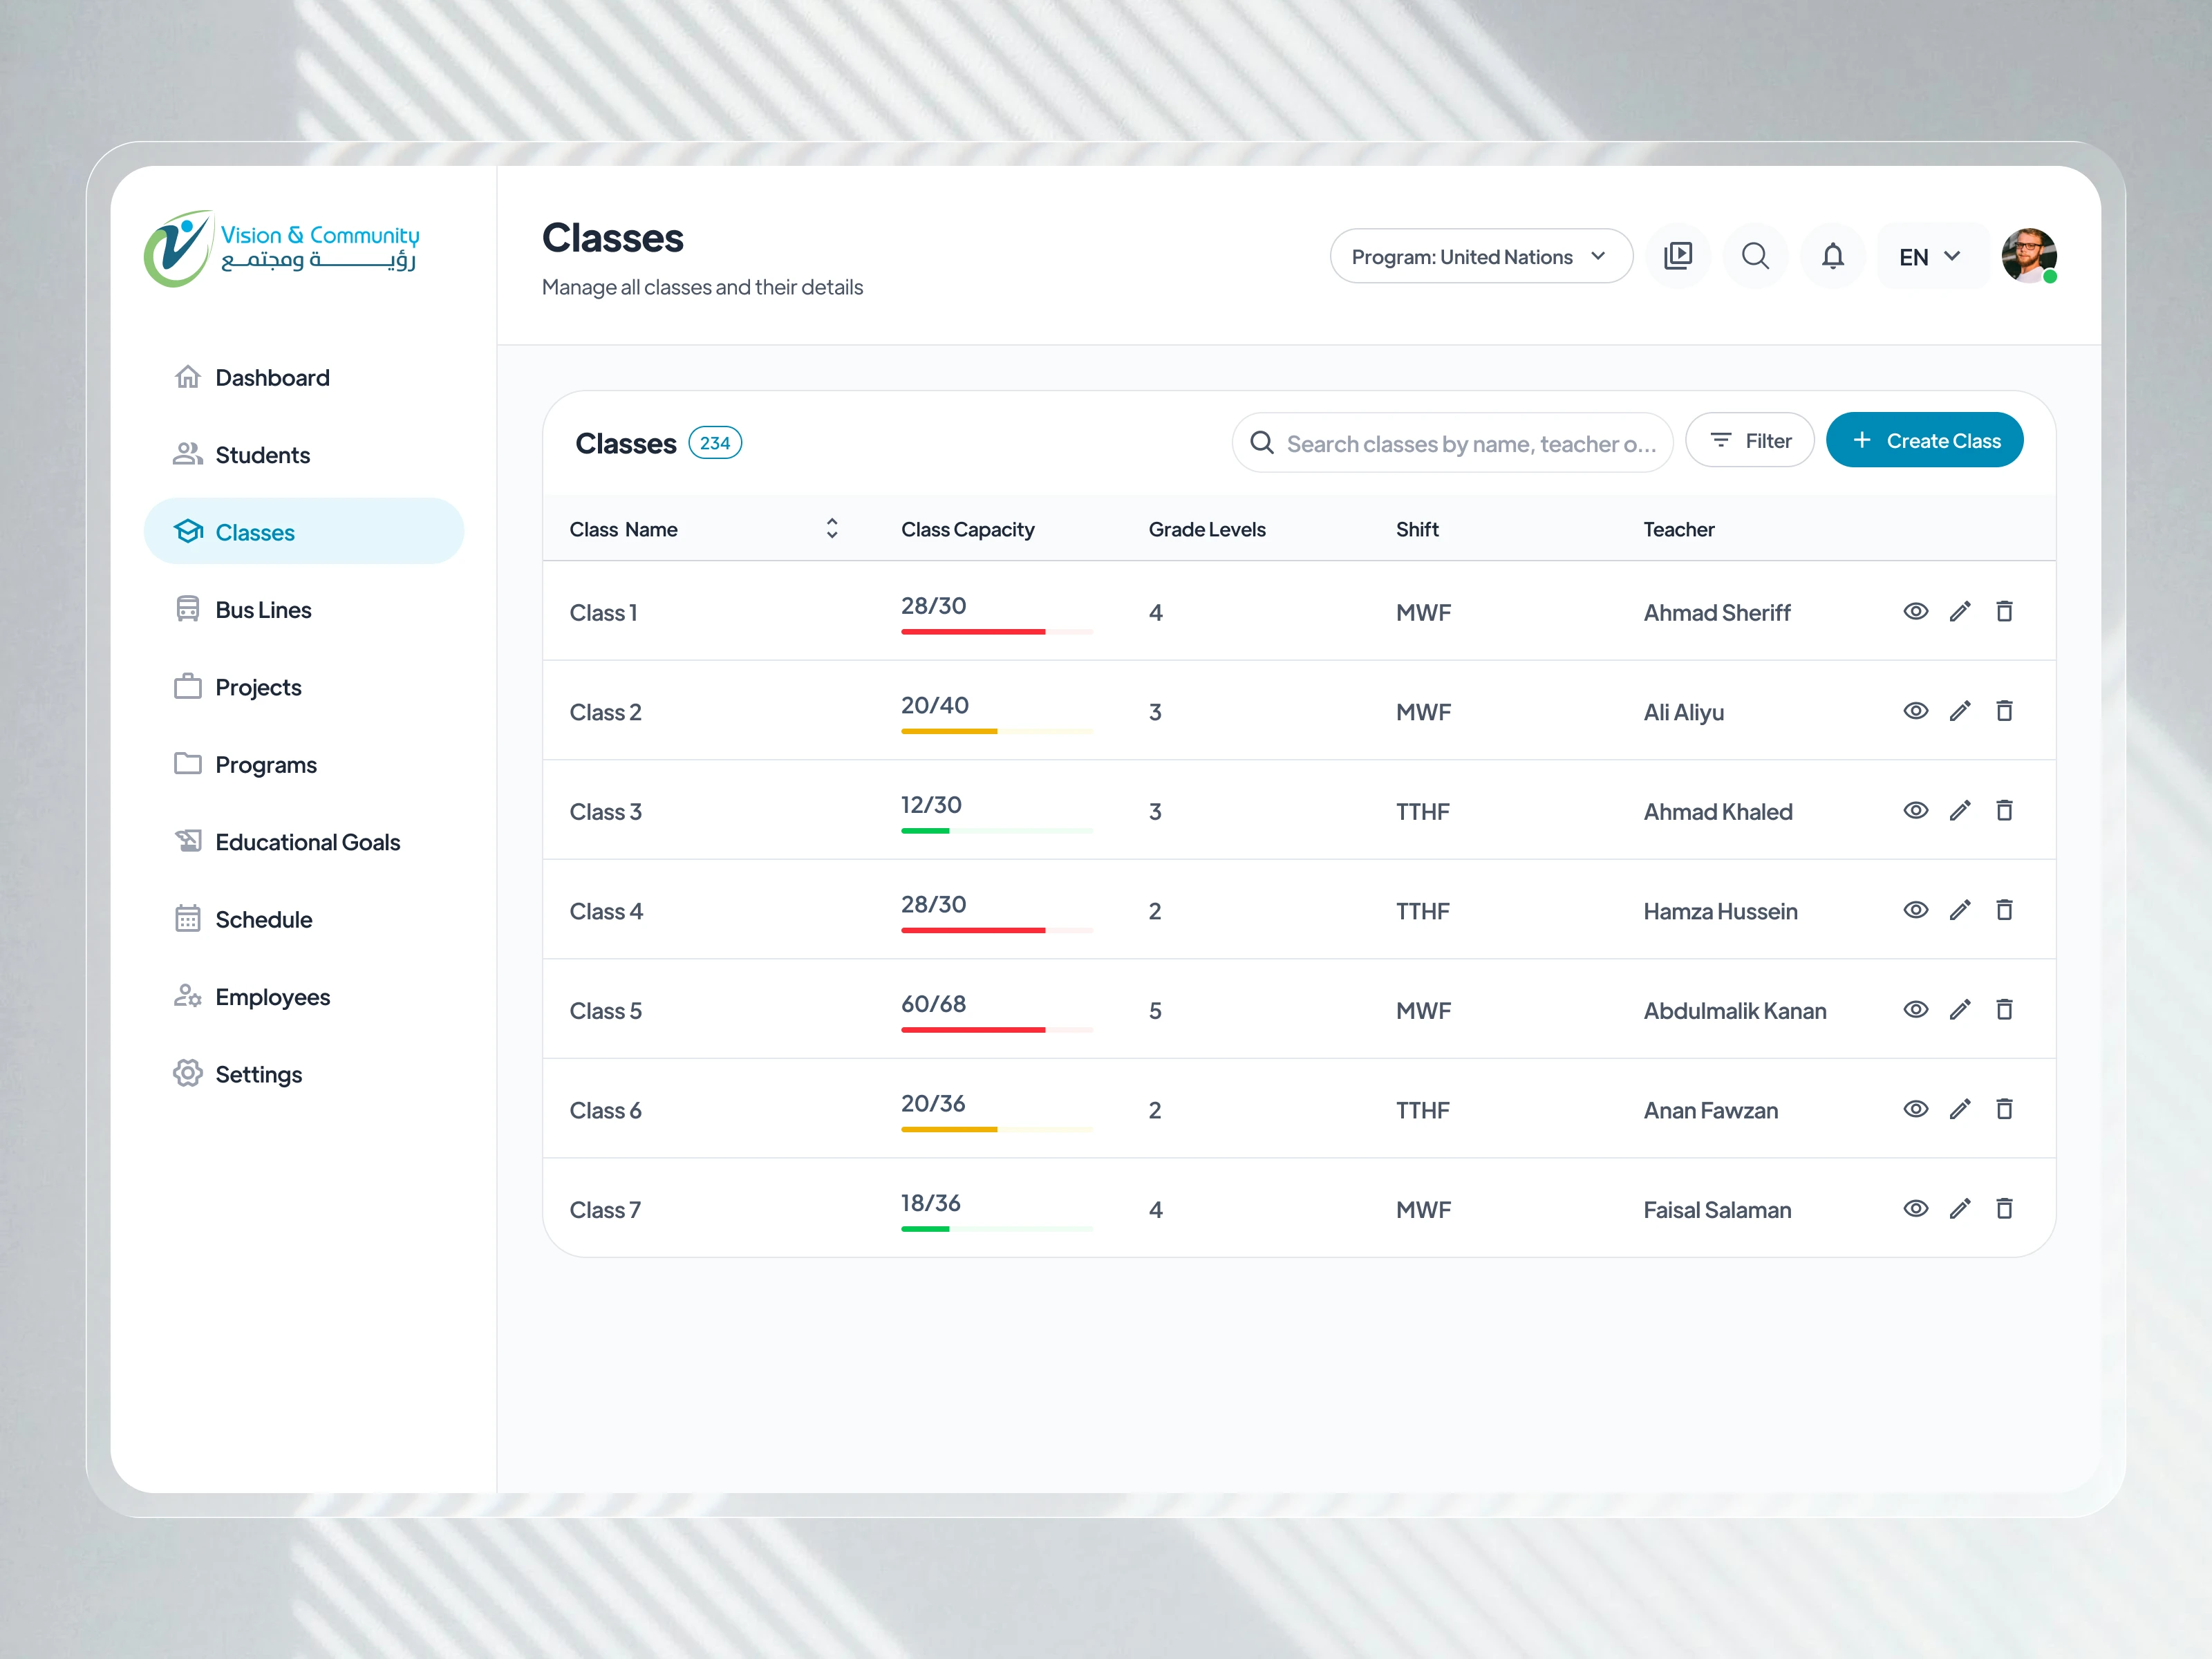2212x1659 pixels.
Task: View Class 6 details via eye icon
Action: pos(1915,1109)
